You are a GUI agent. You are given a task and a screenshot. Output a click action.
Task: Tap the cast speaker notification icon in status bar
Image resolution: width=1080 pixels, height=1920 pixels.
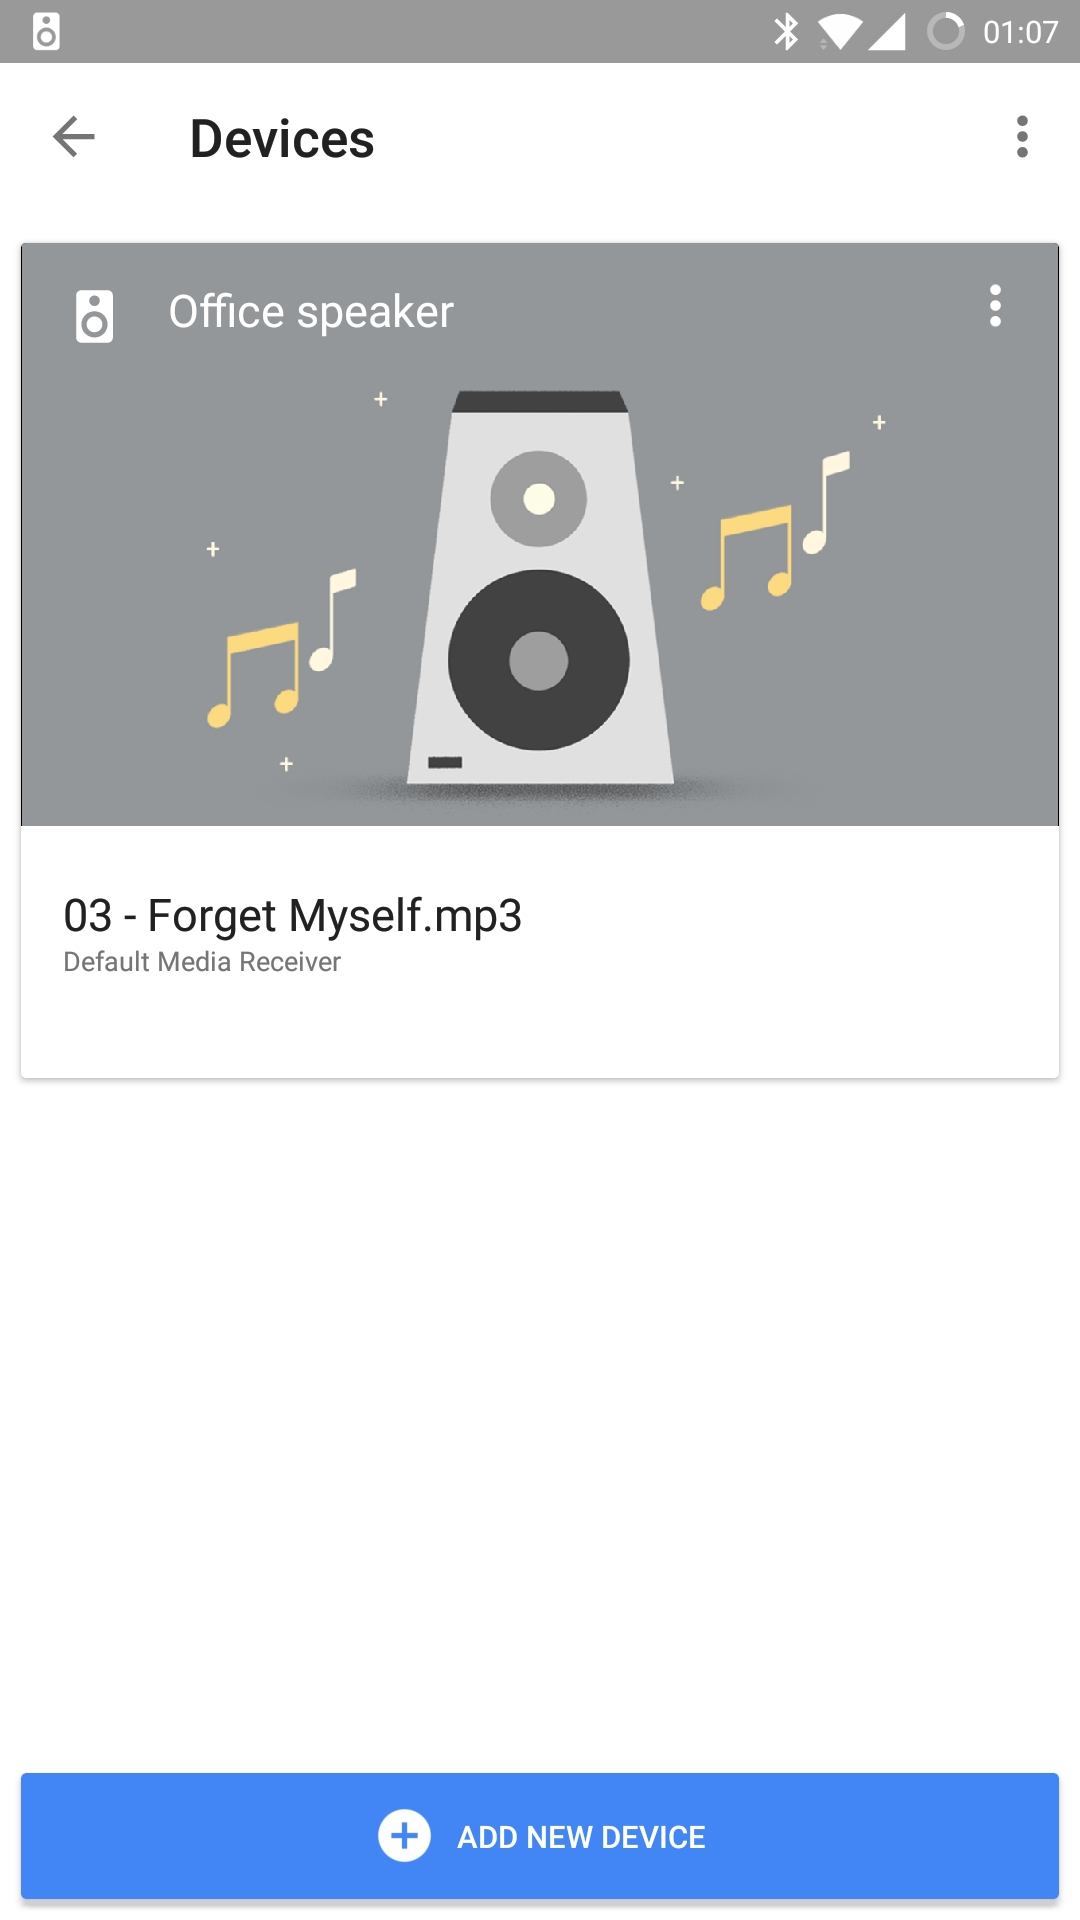point(46,32)
